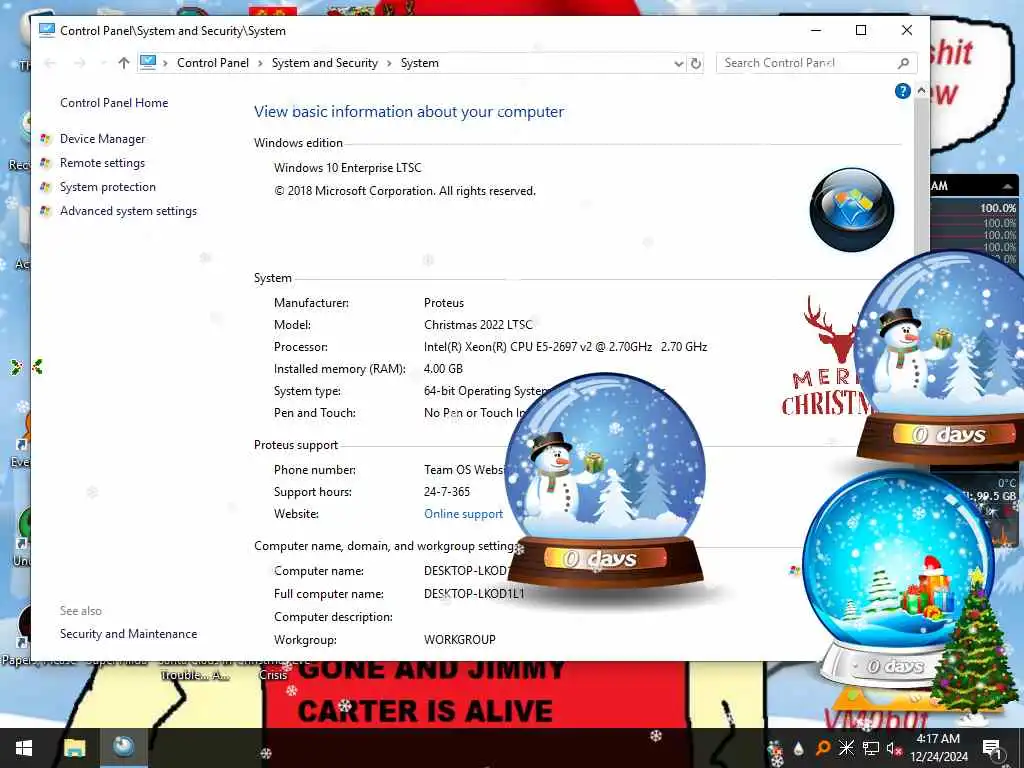Click the snowflake ornaments tray icon
Screen dimensions: 1024x768
point(776,750)
